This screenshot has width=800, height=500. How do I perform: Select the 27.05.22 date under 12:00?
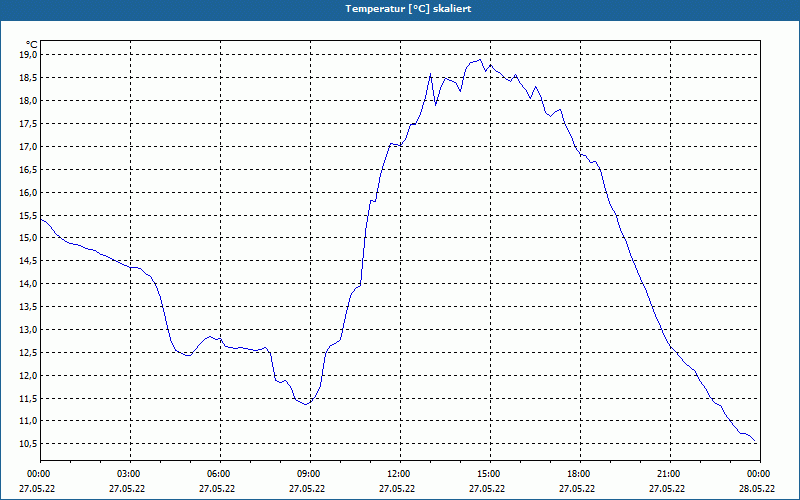pyautogui.click(x=397, y=488)
